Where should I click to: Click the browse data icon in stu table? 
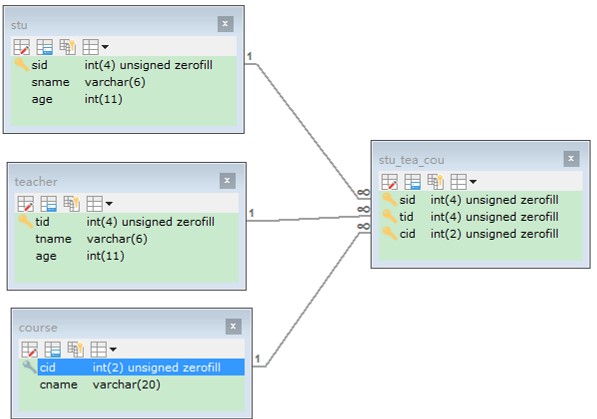click(x=45, y=47)
